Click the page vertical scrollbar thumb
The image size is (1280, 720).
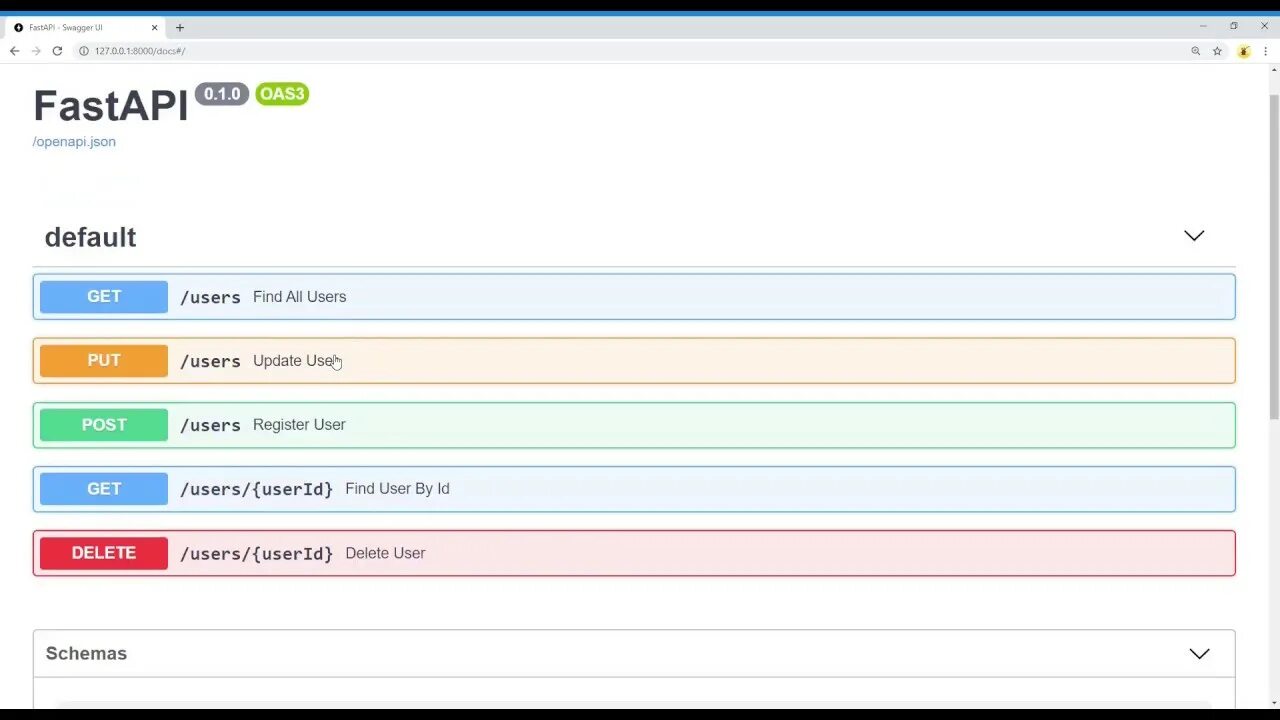click(1274, 256)
